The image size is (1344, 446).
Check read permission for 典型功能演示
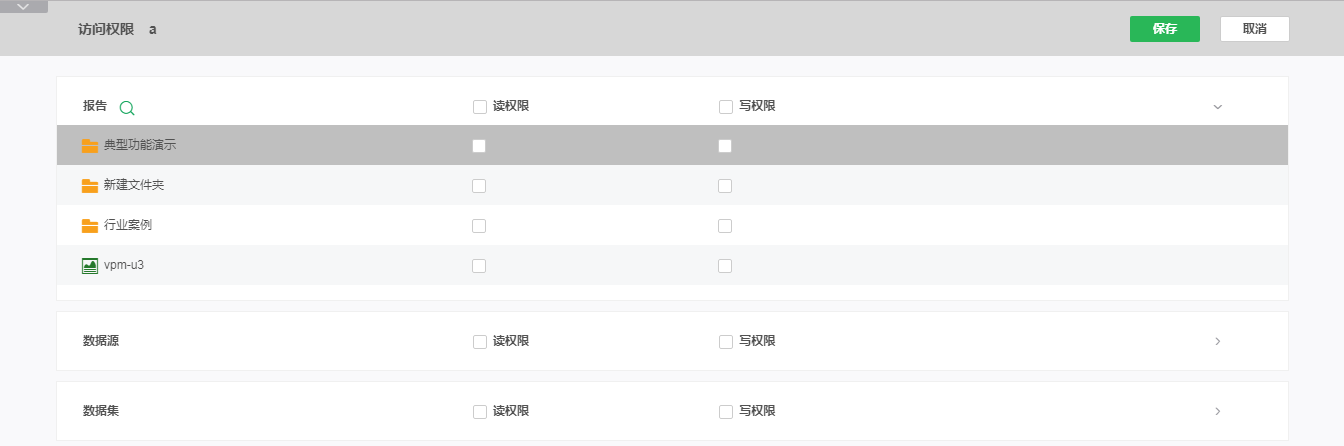pyautogui.click(x=479, y=146)
